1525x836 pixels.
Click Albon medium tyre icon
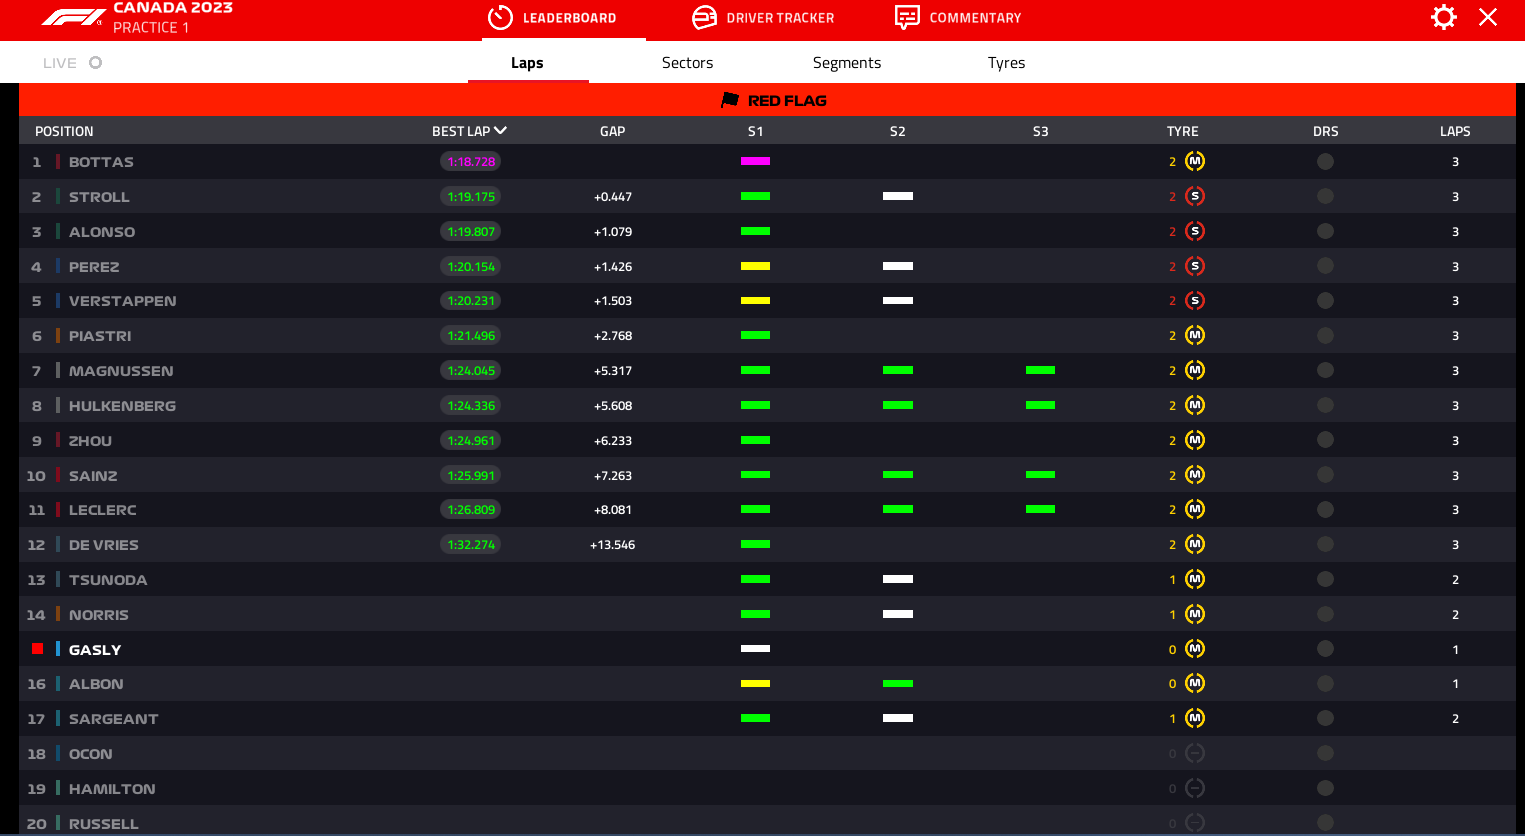(1195, 683)
